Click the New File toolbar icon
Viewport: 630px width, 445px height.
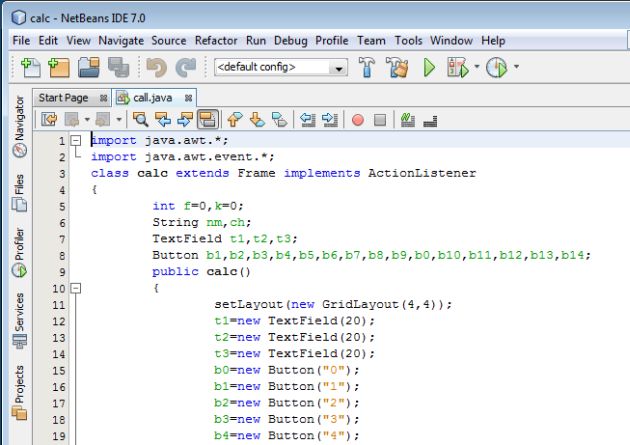[x=31, y=67]
